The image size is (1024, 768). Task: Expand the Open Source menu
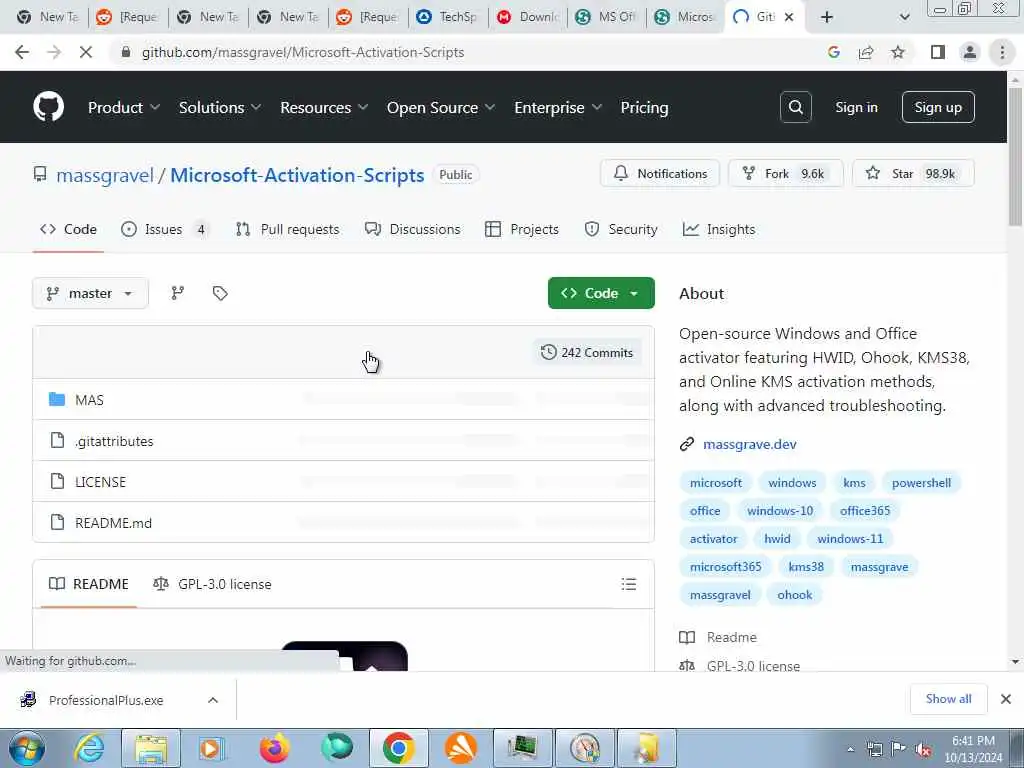tap(441, 108)
